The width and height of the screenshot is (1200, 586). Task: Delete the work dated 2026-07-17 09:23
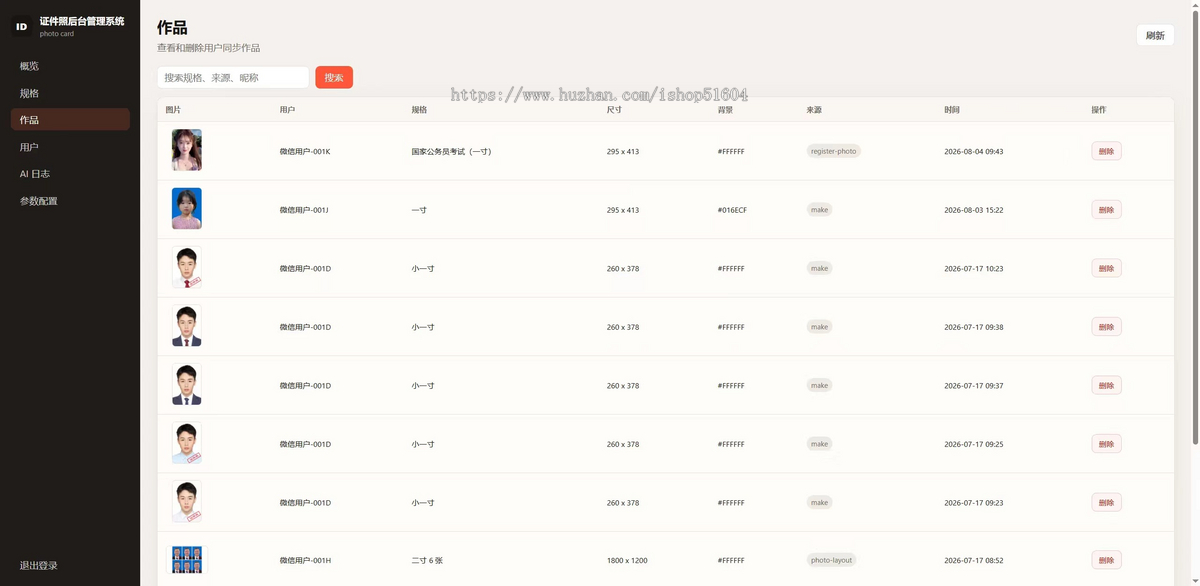(1106, 502)
